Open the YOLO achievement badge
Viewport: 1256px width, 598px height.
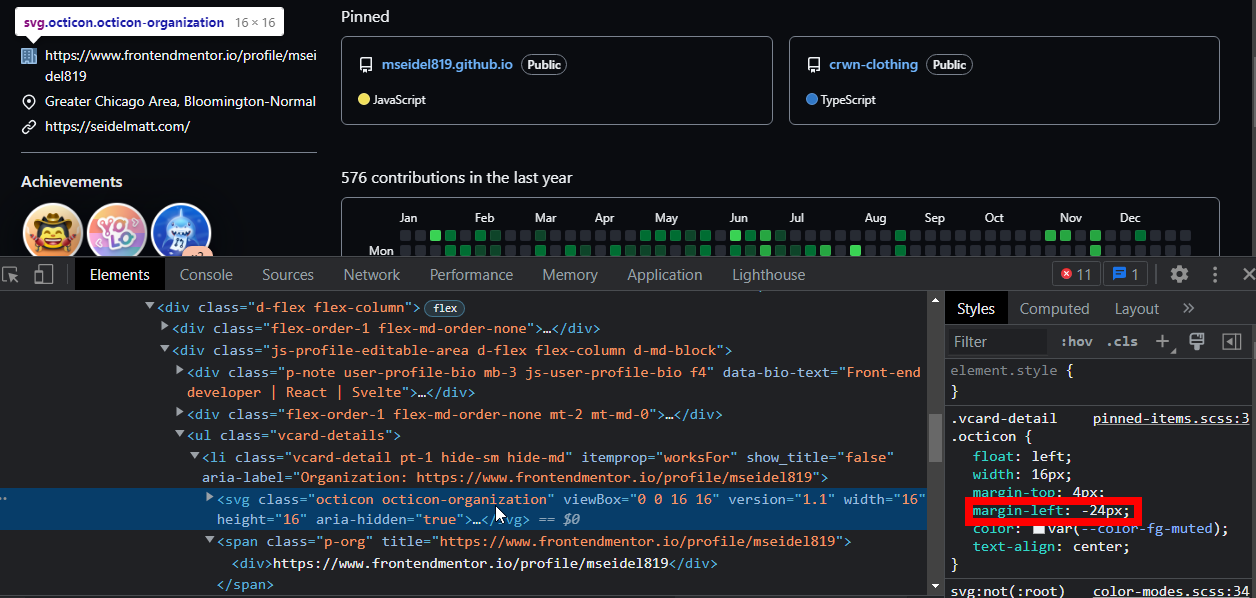(x=116, y=232)
